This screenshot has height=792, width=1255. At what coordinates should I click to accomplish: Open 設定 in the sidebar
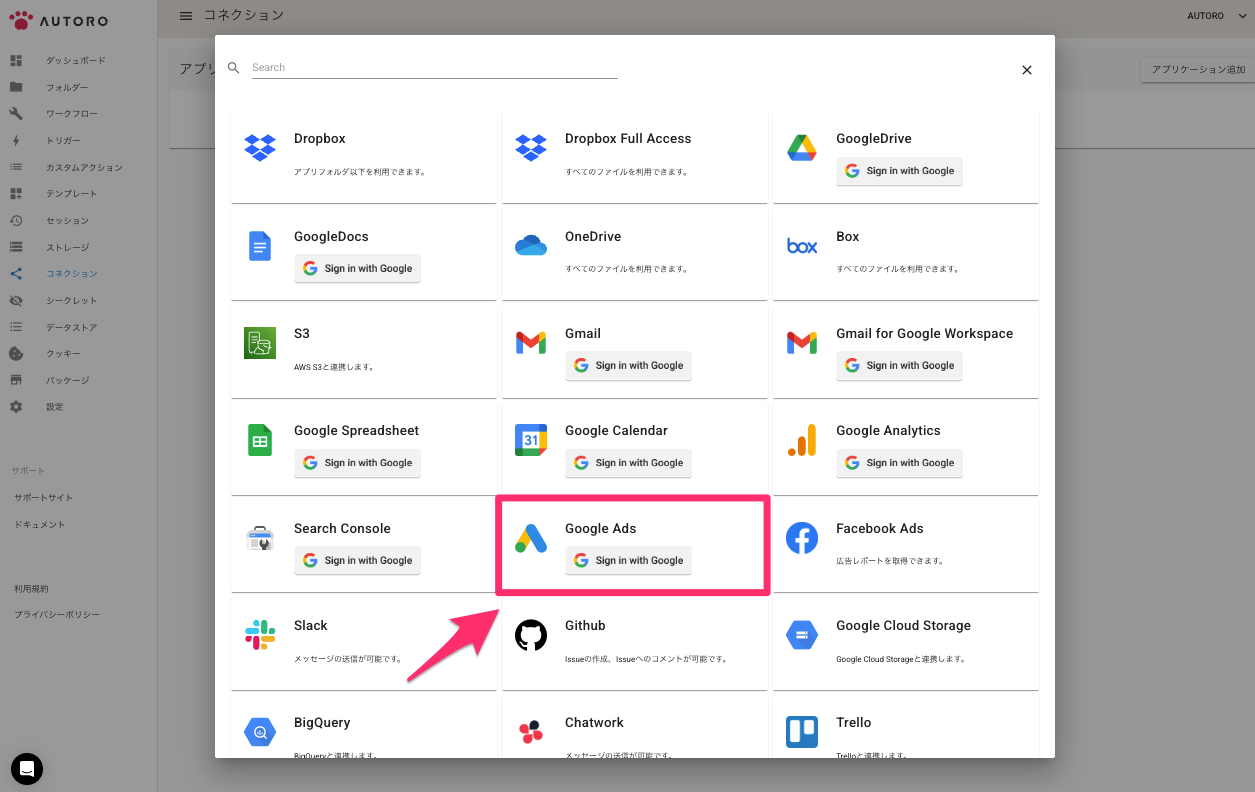54,408
